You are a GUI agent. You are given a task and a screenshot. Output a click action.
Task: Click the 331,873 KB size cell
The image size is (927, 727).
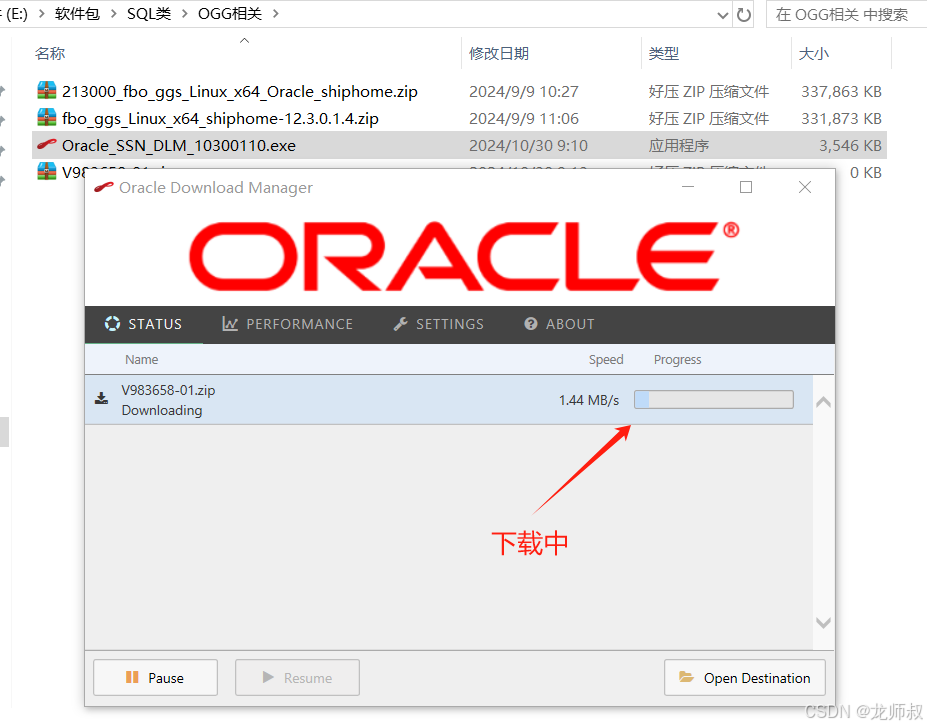coord(841,119)
